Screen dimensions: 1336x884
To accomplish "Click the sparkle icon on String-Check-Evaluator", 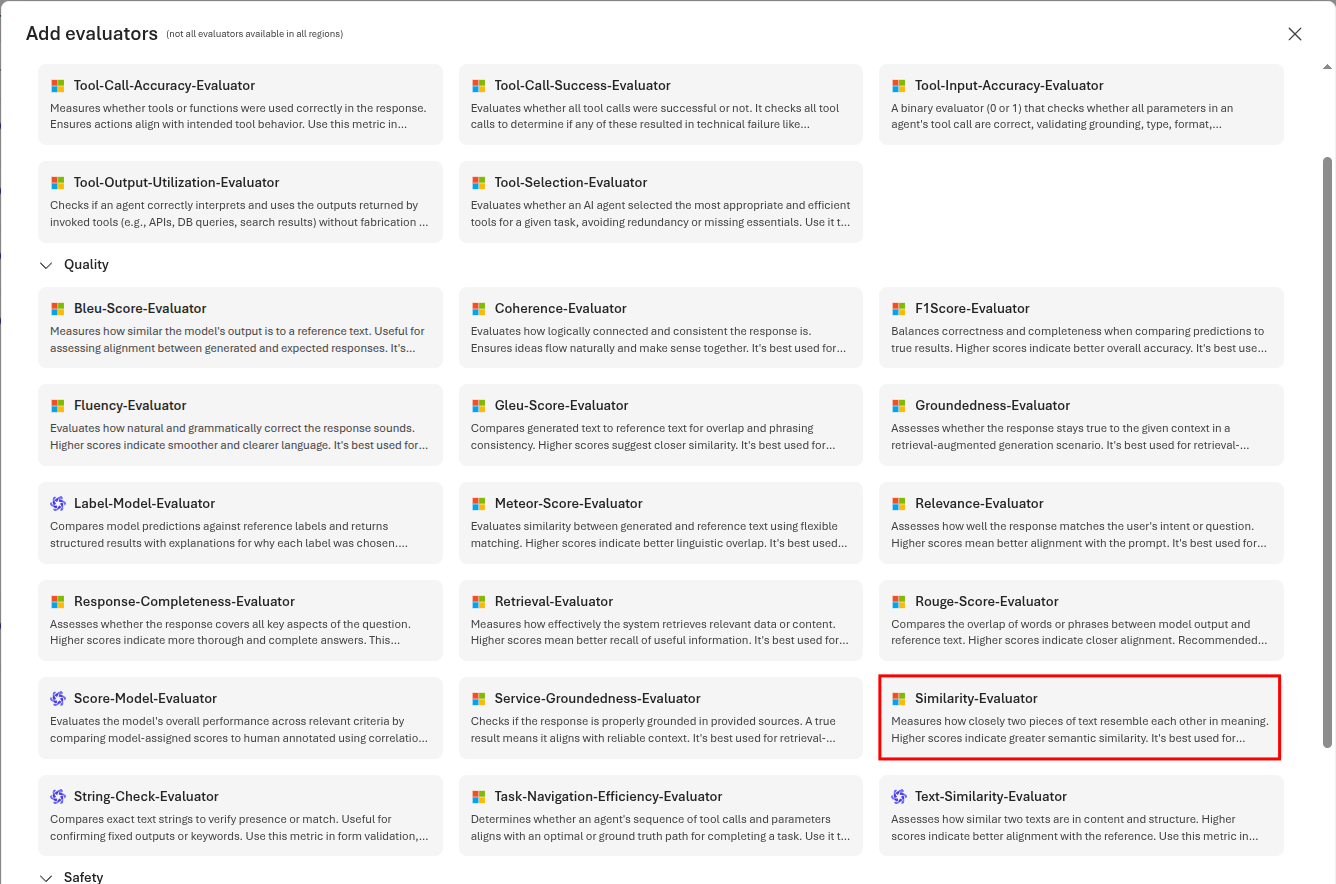I will (x=55, y=796).
